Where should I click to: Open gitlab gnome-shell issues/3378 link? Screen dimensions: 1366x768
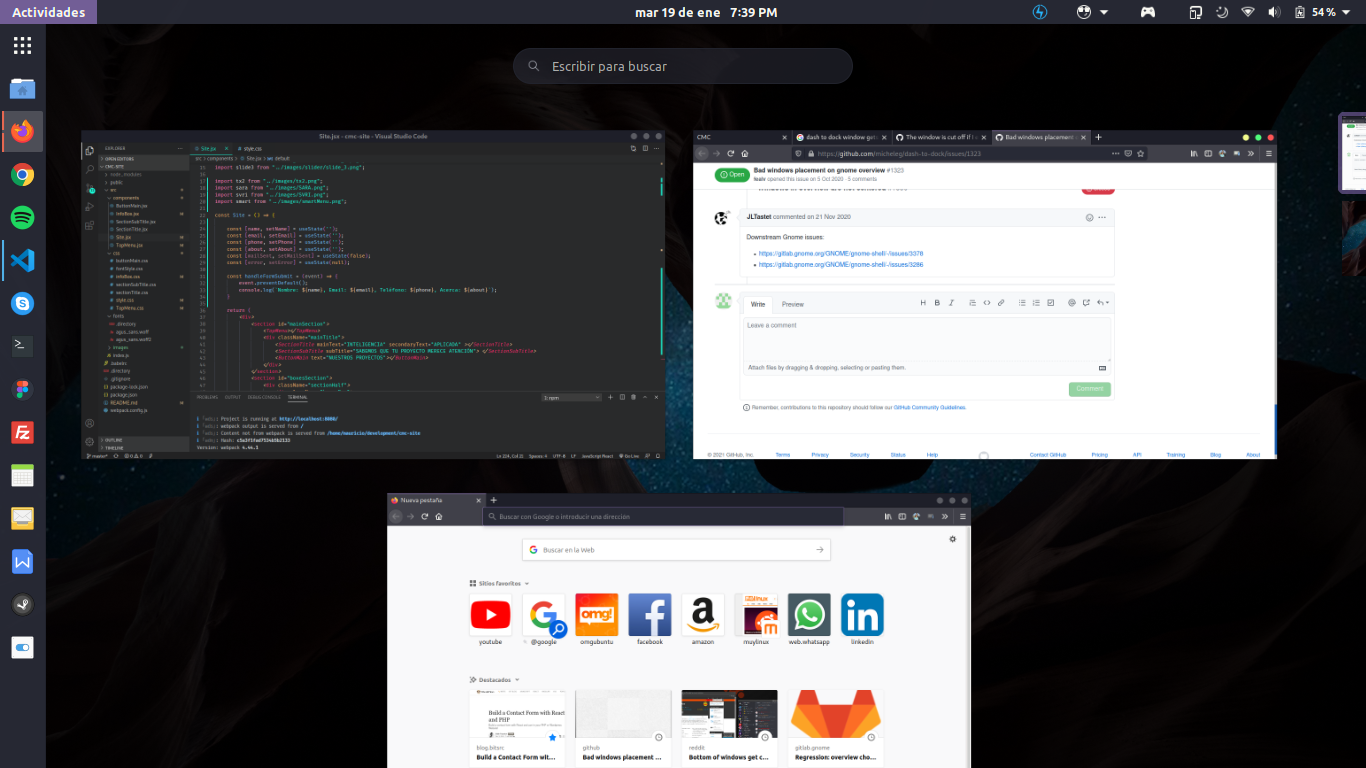[841, 254]
